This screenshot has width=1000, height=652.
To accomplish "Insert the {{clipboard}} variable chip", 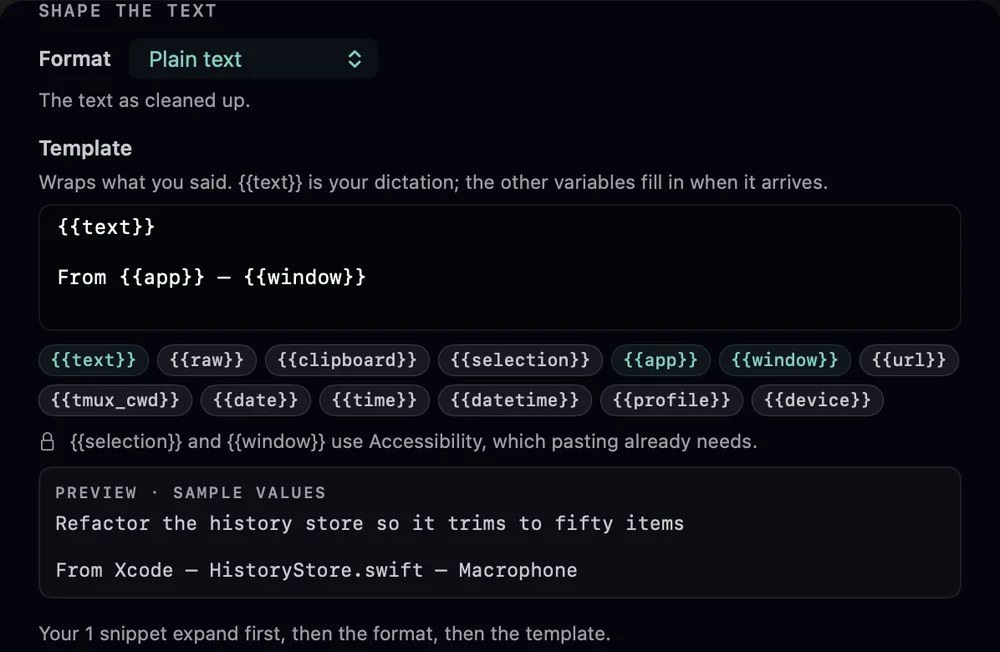I will [347, 360].
